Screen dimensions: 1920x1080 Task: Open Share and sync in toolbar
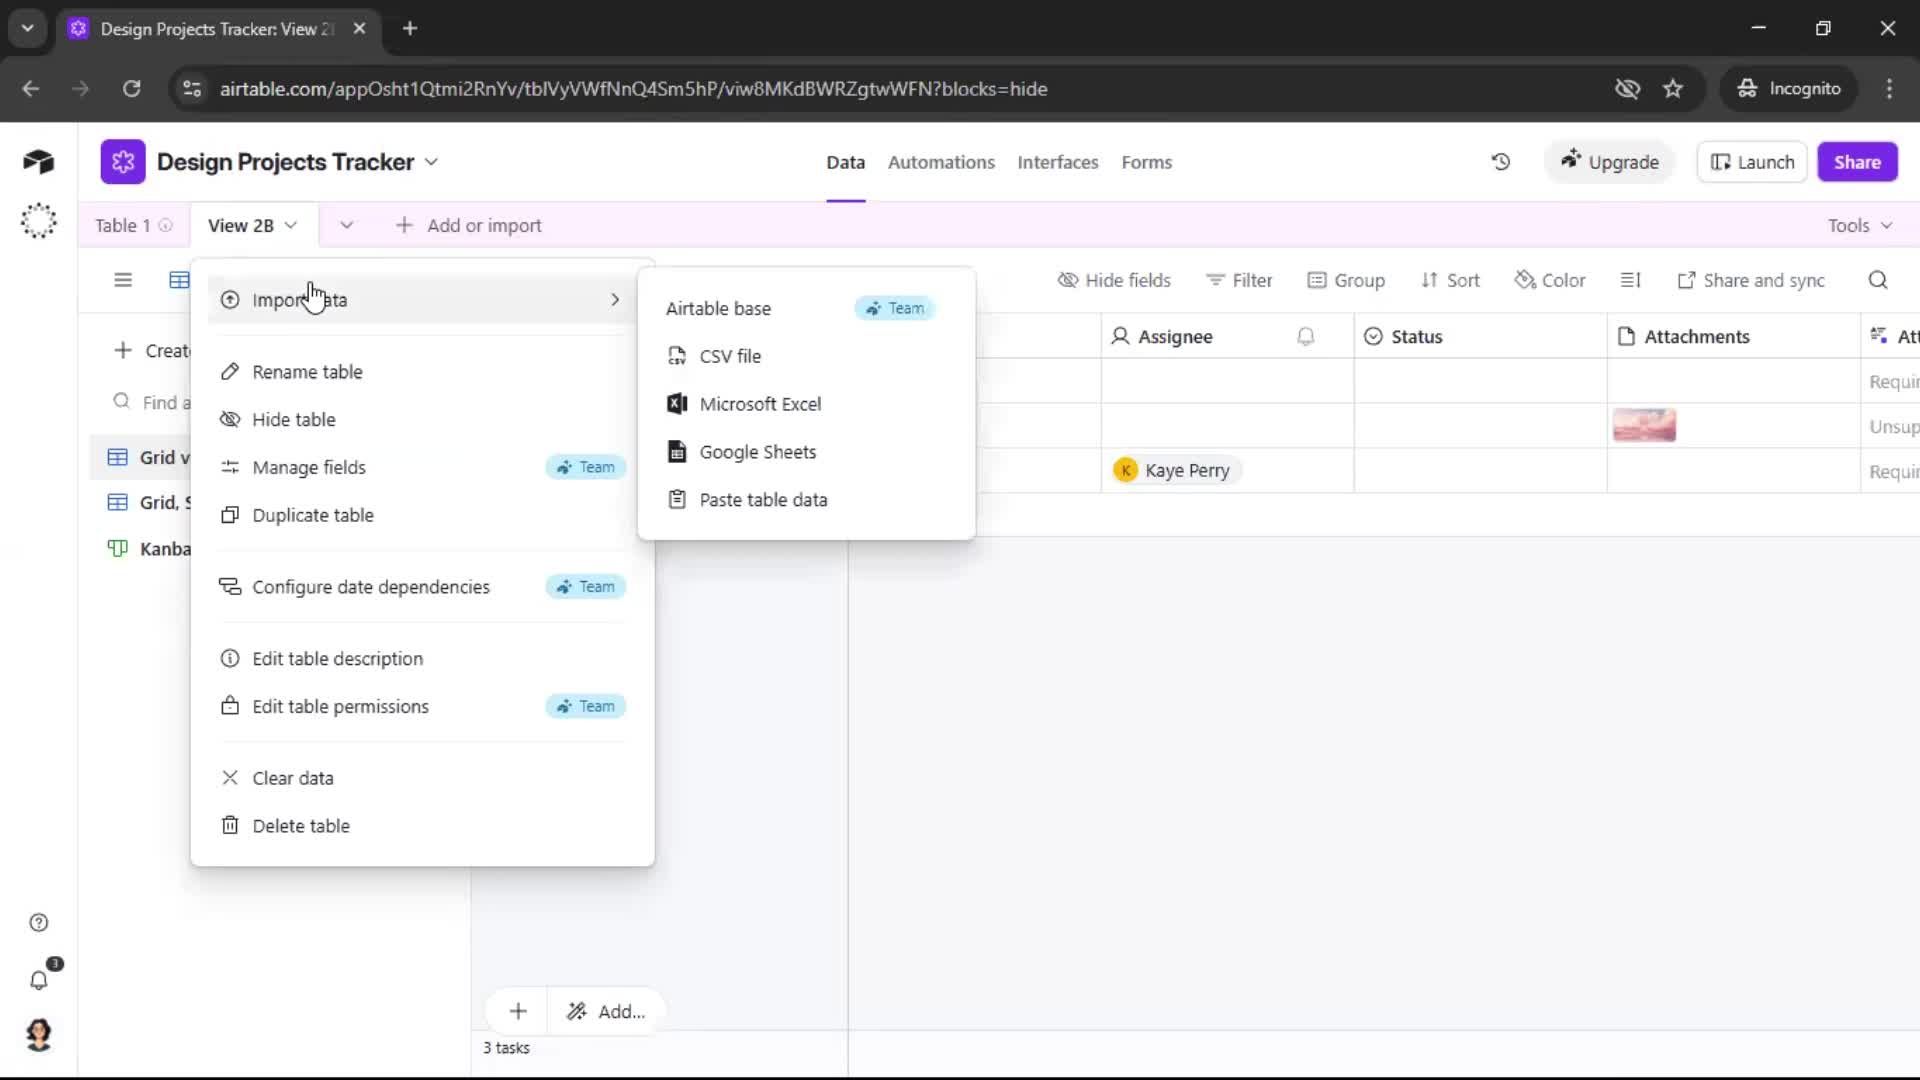point(1751,281)
